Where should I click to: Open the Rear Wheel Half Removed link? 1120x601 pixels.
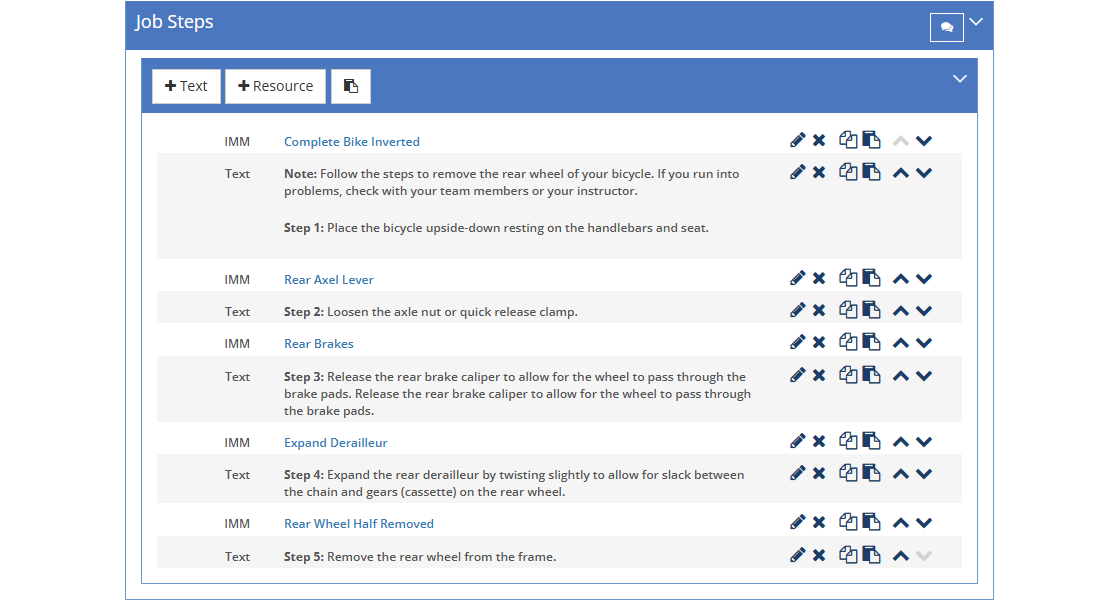tap(359, 524)
